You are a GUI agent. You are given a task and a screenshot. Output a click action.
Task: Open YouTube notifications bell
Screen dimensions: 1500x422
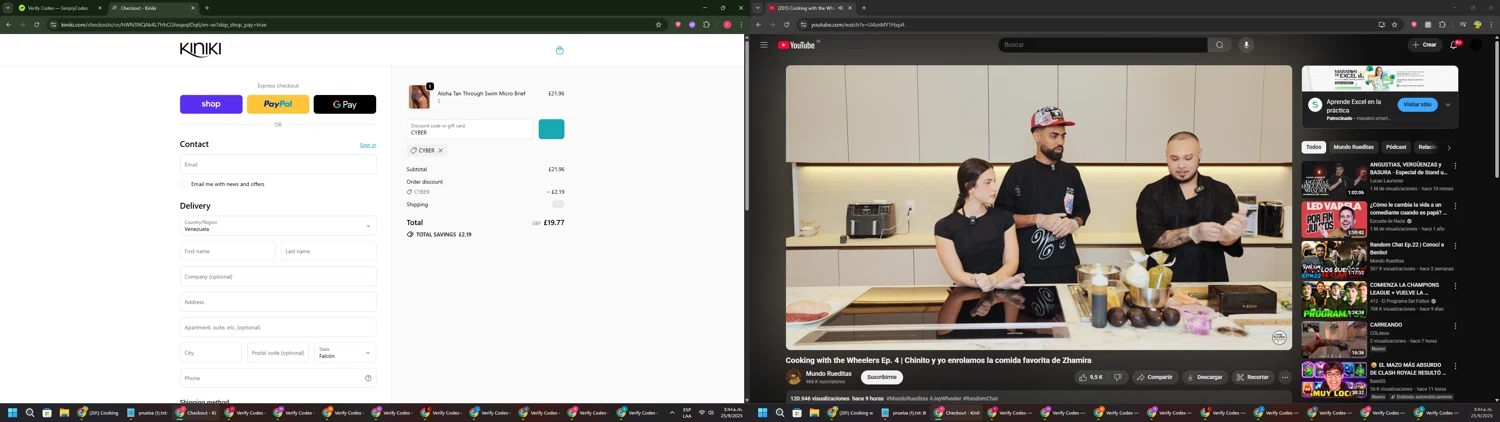(x=1454, y=45)
